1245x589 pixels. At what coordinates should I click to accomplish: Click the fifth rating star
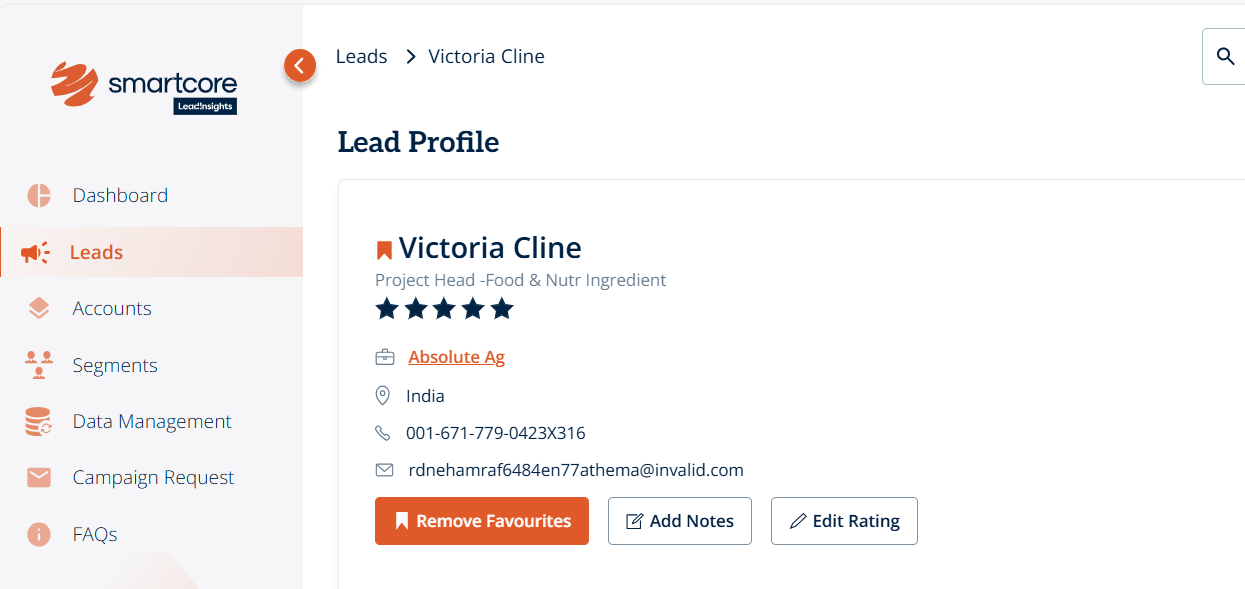(x=502, y=309)
